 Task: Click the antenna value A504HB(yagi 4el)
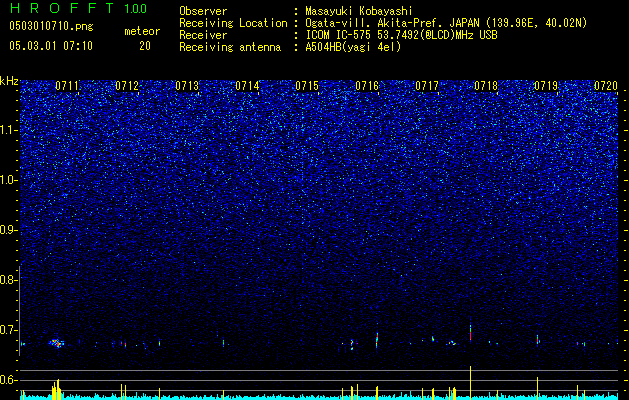[x=353, y=47]
